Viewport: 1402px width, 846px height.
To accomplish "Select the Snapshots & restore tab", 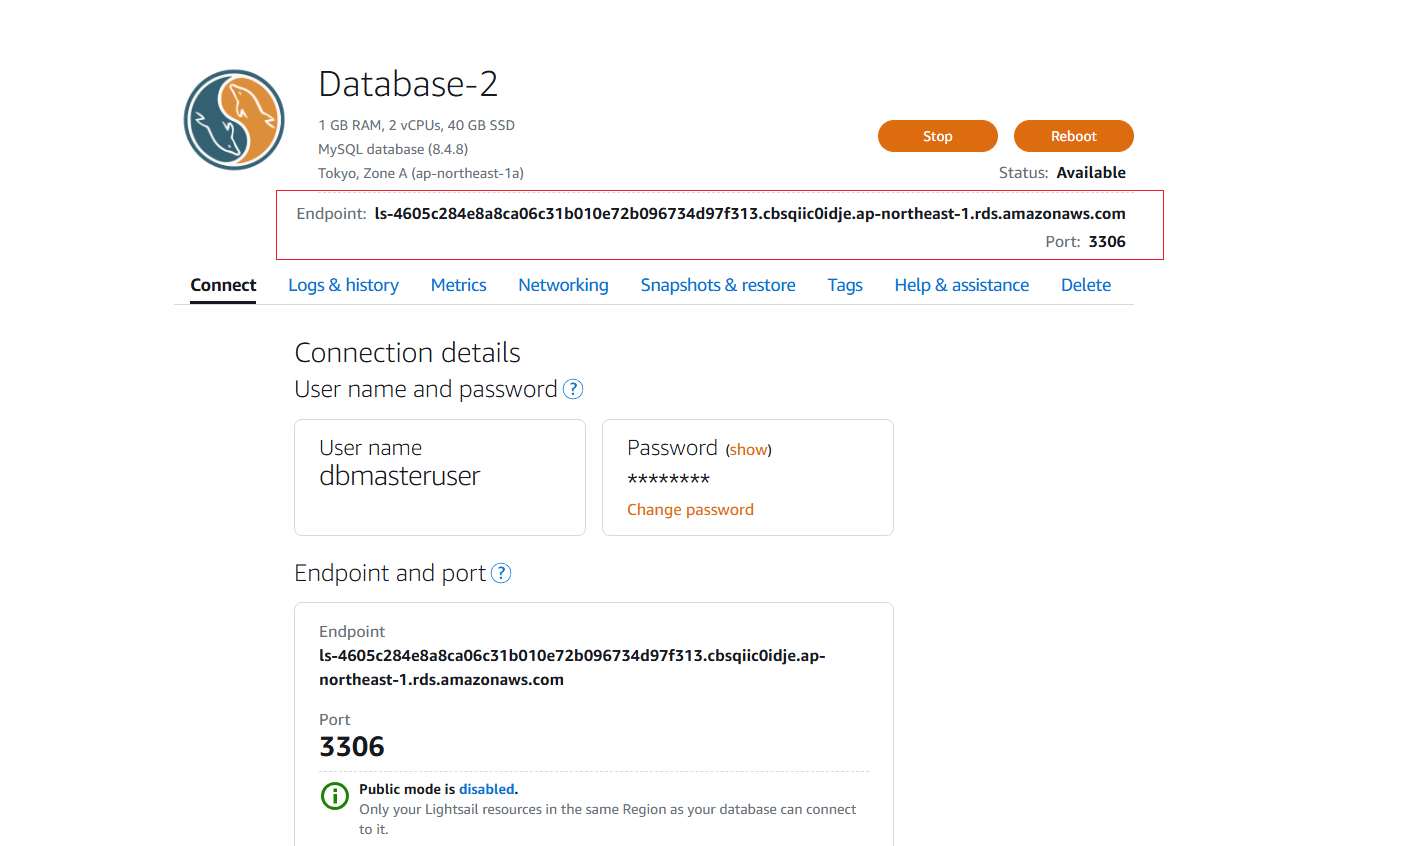I will coord(718,285).
